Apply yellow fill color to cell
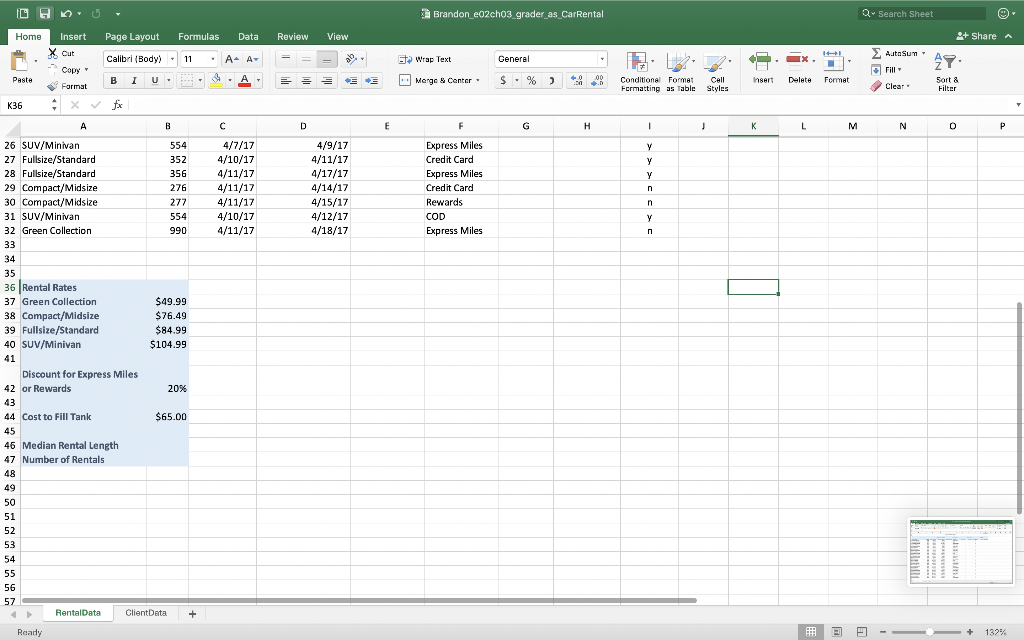 pos(216,80)
